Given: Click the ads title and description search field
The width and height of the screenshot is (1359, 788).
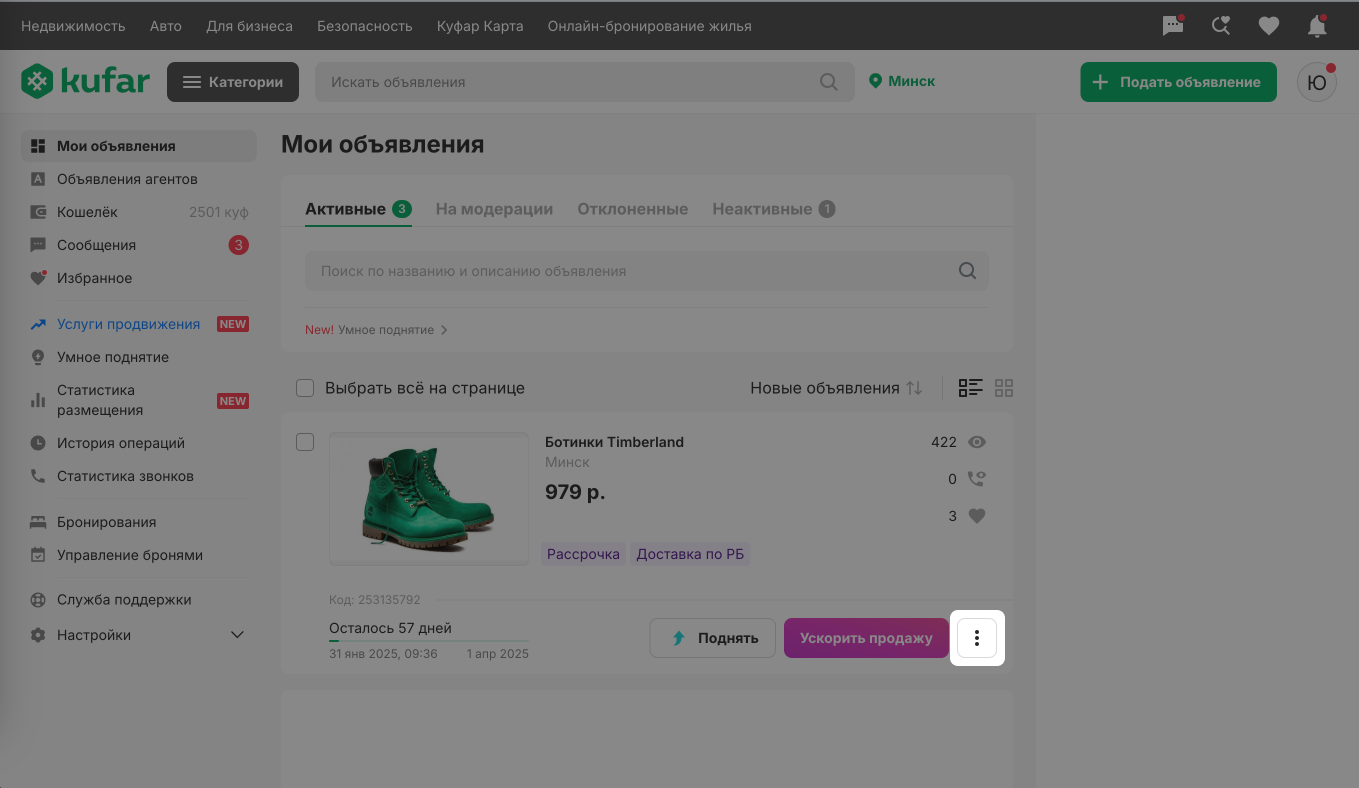Looking at the screenshot, I should click(647, 271).
